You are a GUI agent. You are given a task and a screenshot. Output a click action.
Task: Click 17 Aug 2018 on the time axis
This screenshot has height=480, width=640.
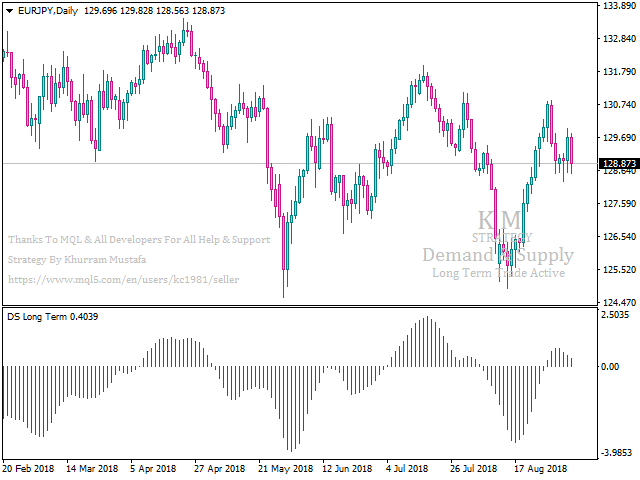(541, 468)
